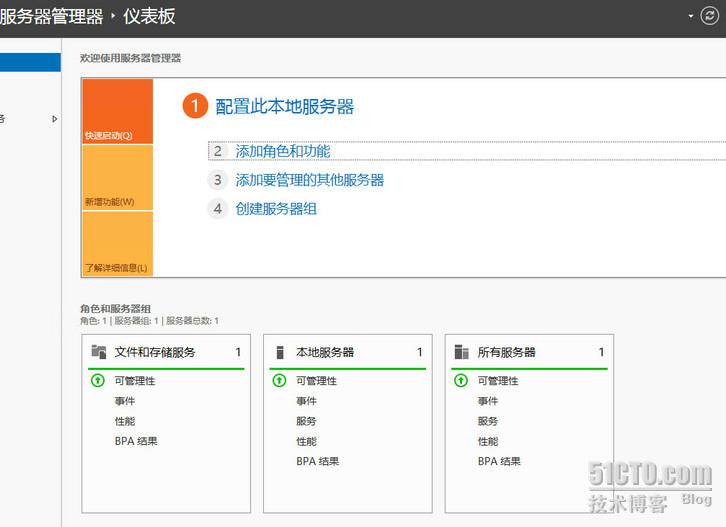Click green 可管理性 status icon in 所有服务器 tile
This screenshot has width=726, height=527.
click(x=461, y=381)
